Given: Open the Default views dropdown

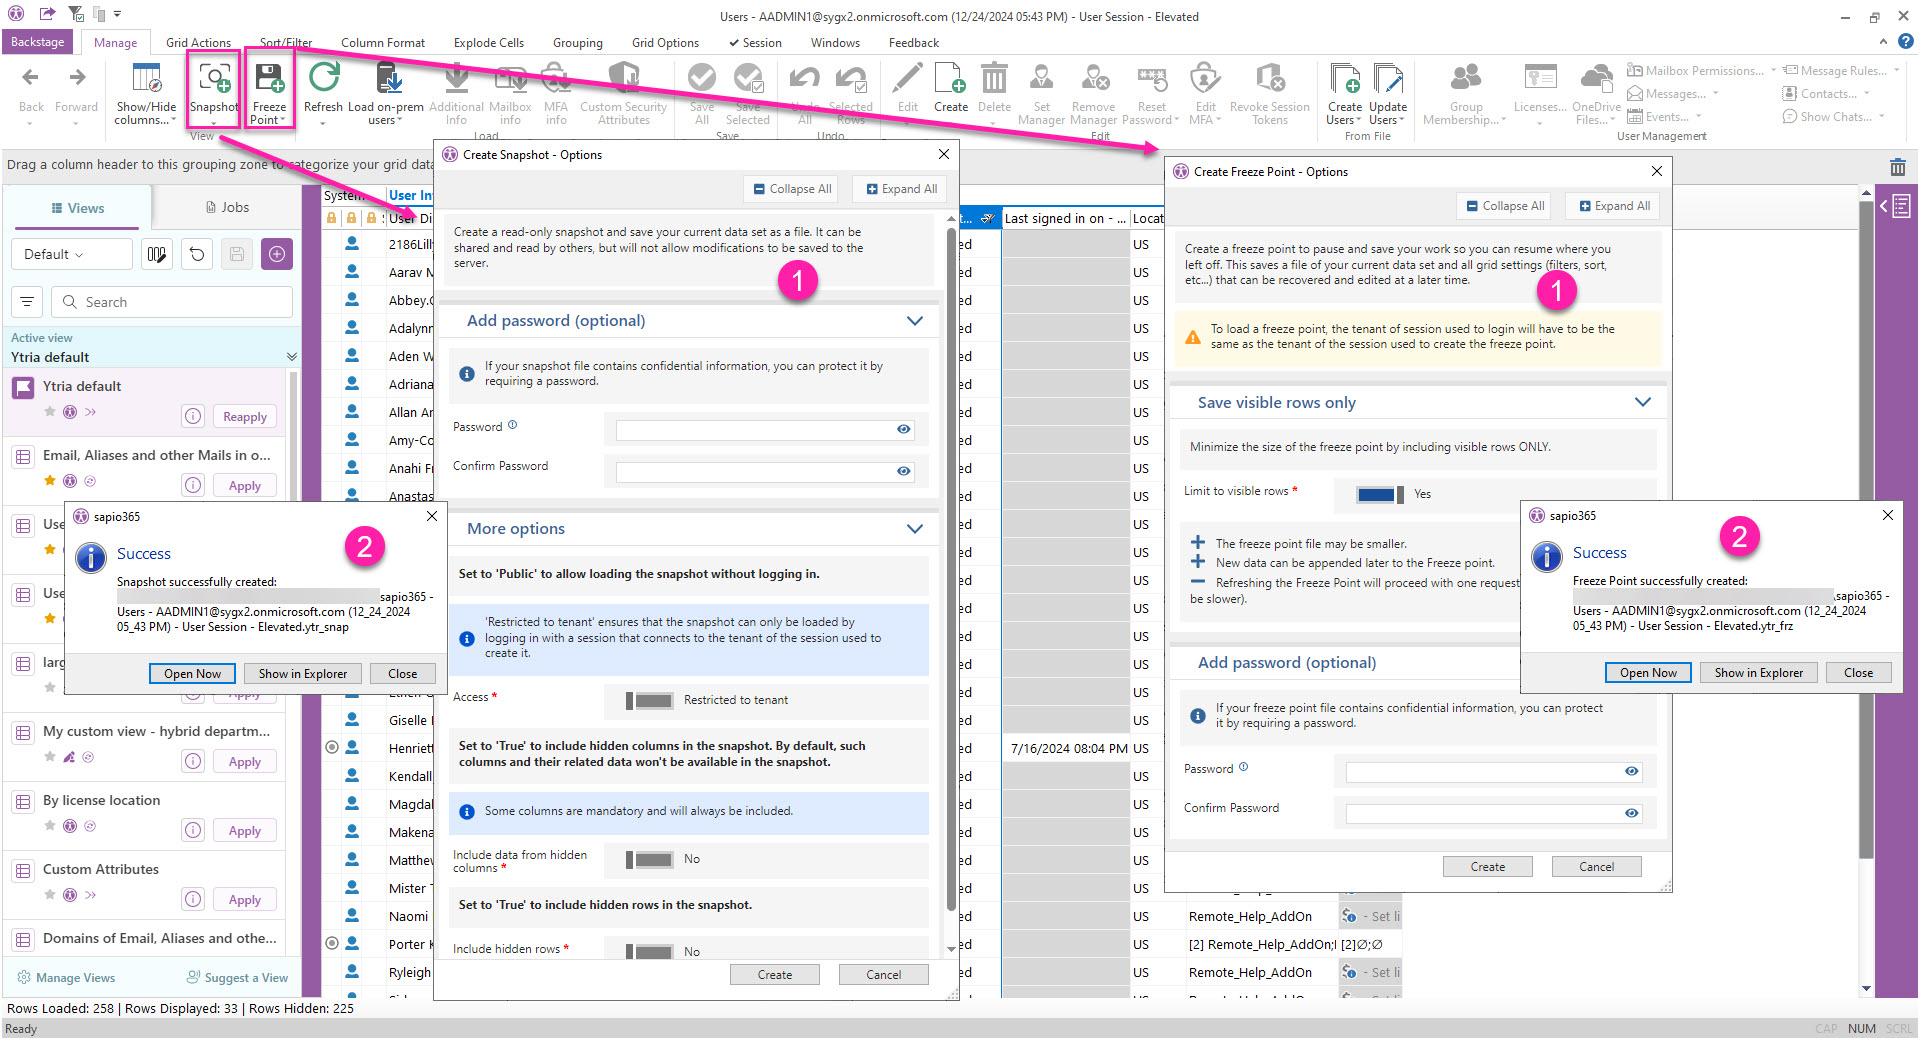Looking at the screenshot, I should (x=70, y=254).
